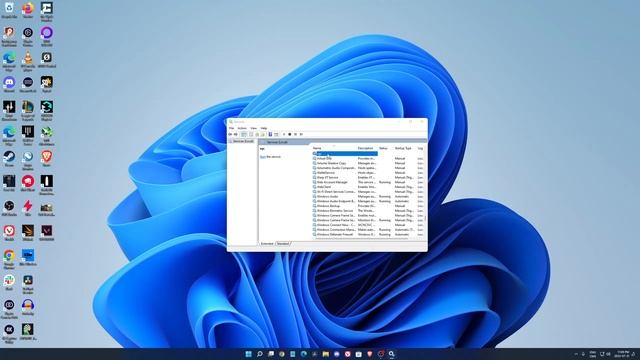Click the Restart Service toolbar icon
Image resolution: width=640 pixels, height=360 pixels.
(301, 134)
